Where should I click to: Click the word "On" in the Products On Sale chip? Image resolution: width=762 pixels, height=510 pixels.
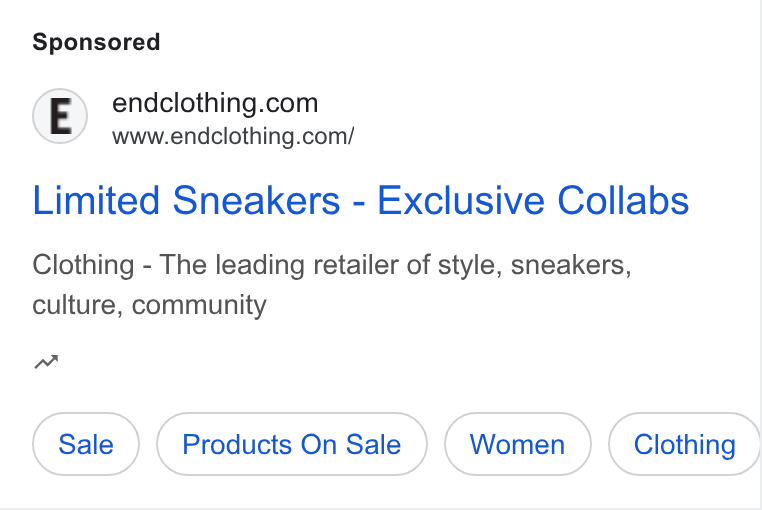coord(319,444)
